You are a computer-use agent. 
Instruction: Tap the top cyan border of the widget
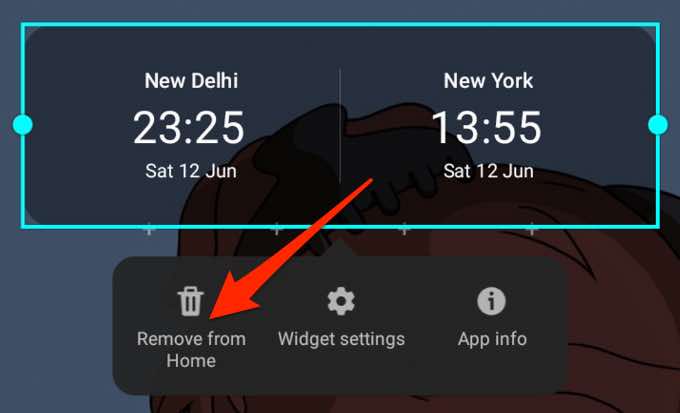[340, 24]
